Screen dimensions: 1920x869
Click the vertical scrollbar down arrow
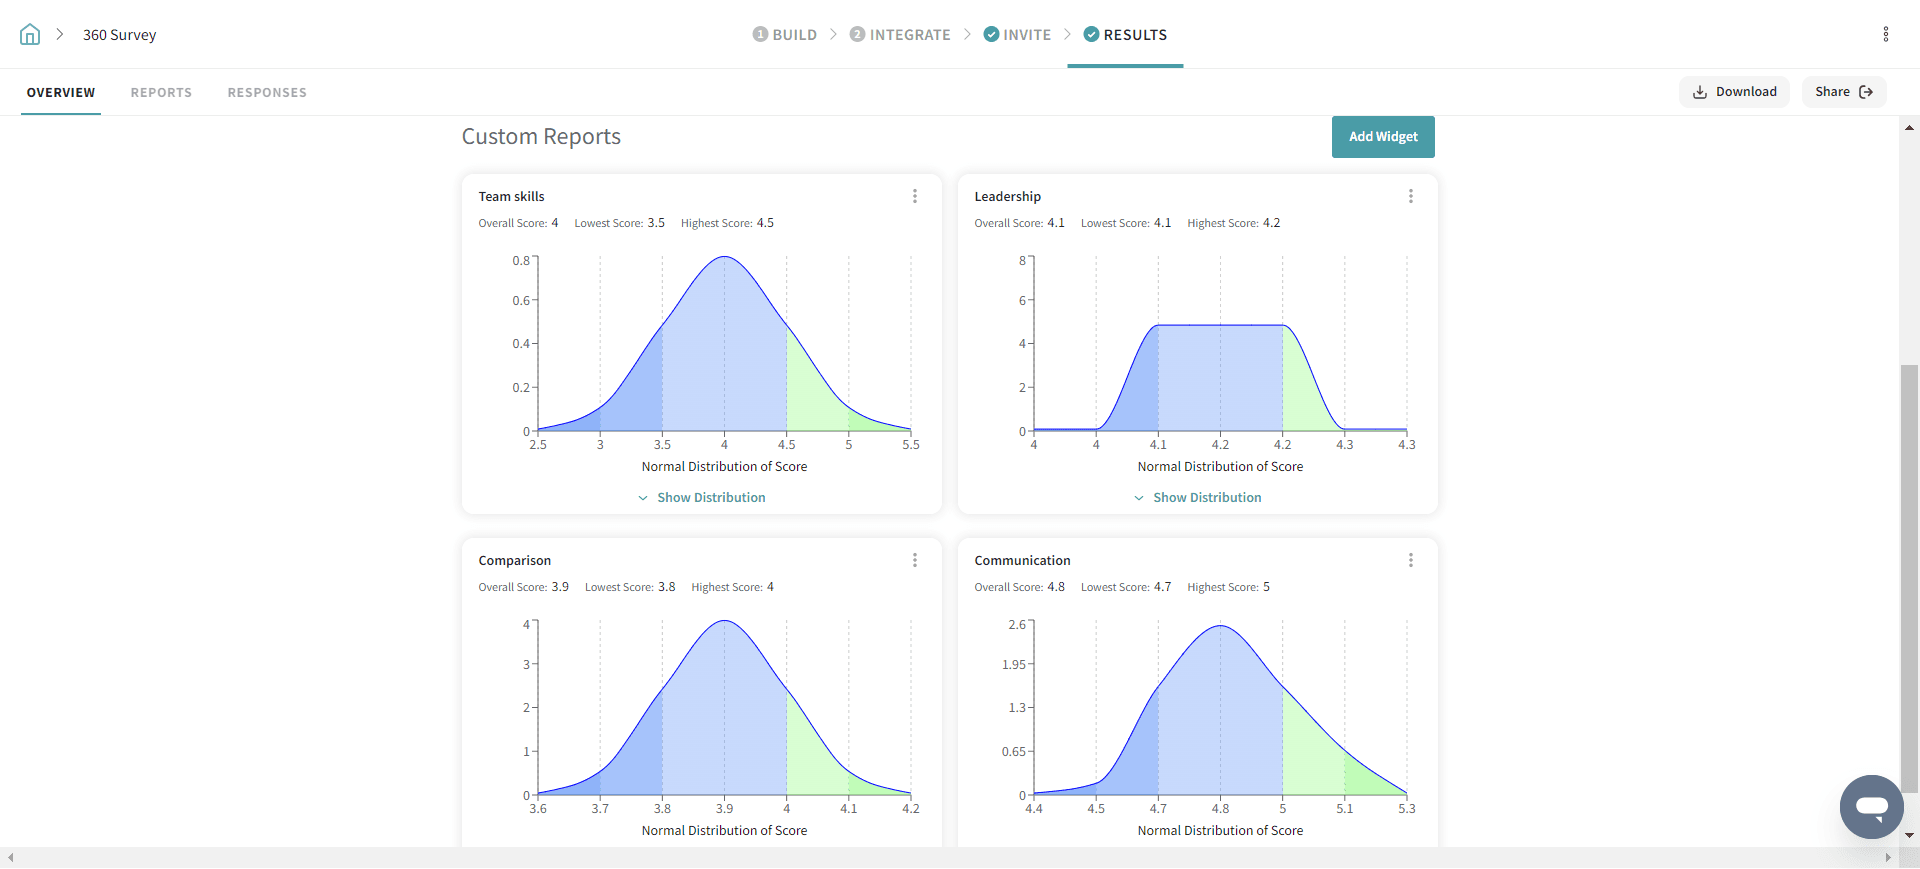[x=1909, y=835]
